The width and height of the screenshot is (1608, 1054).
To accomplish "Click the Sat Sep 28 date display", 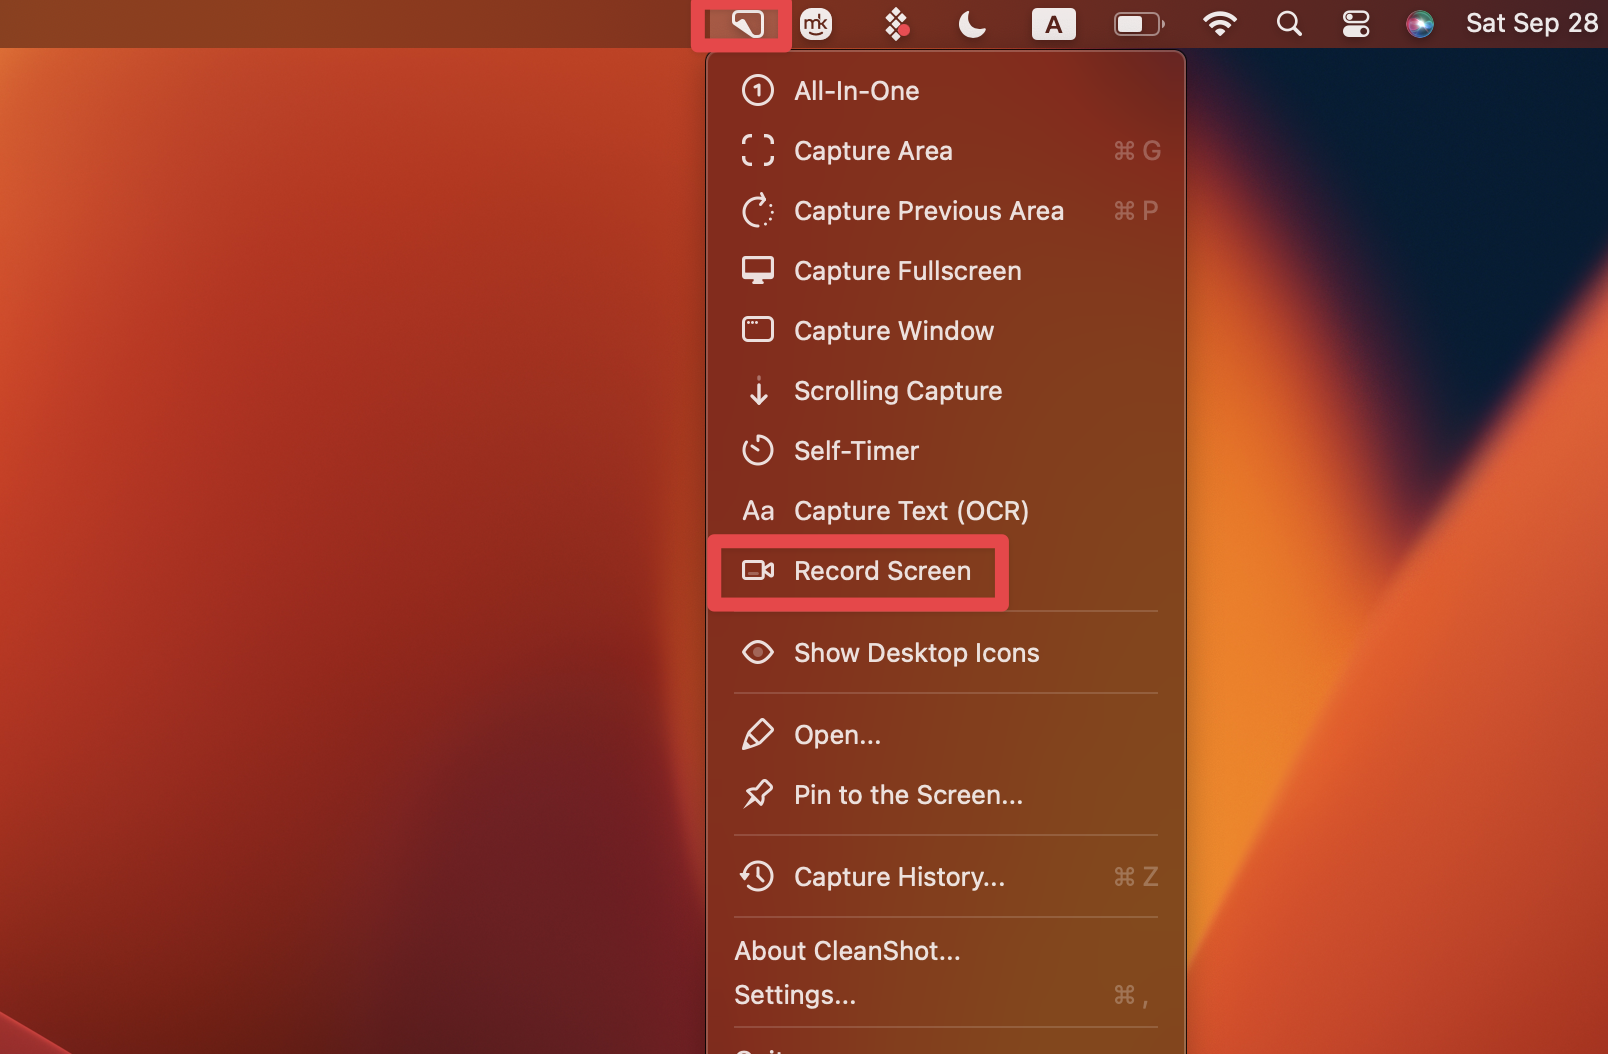I will (x=1530, y=23).
